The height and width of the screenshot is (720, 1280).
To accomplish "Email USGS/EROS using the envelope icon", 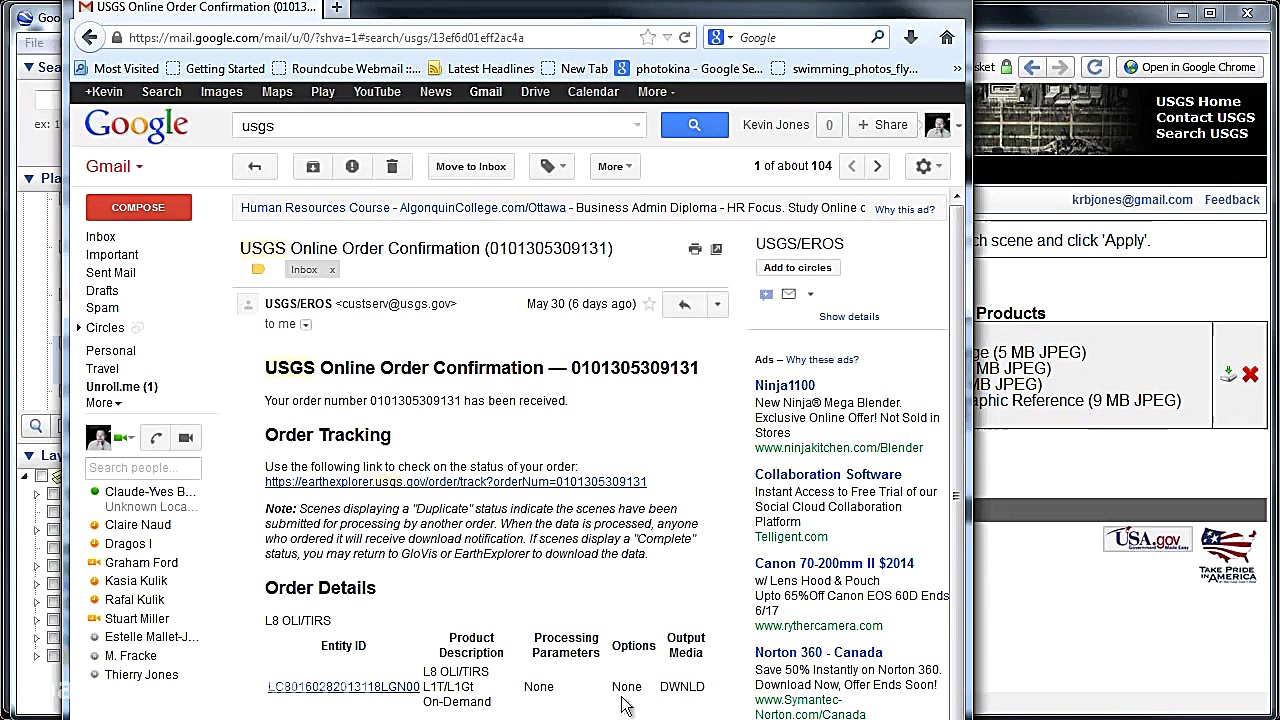I will [x=788, y=294].
